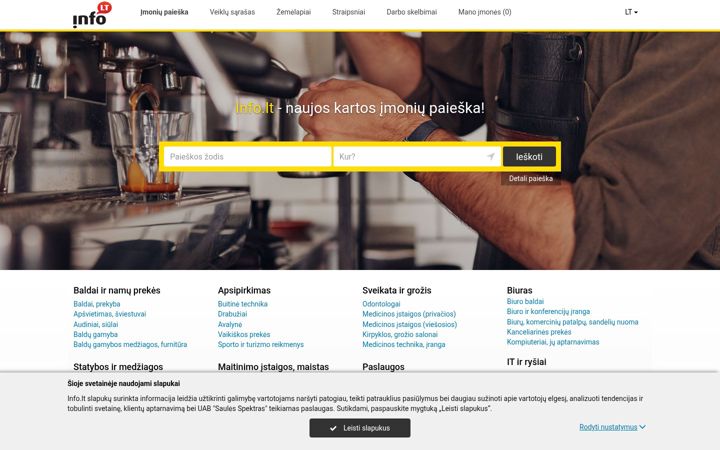Open Drabužiai category link
Screen dimensions: 720x450
pyautogui.click(x=232, y=314)
